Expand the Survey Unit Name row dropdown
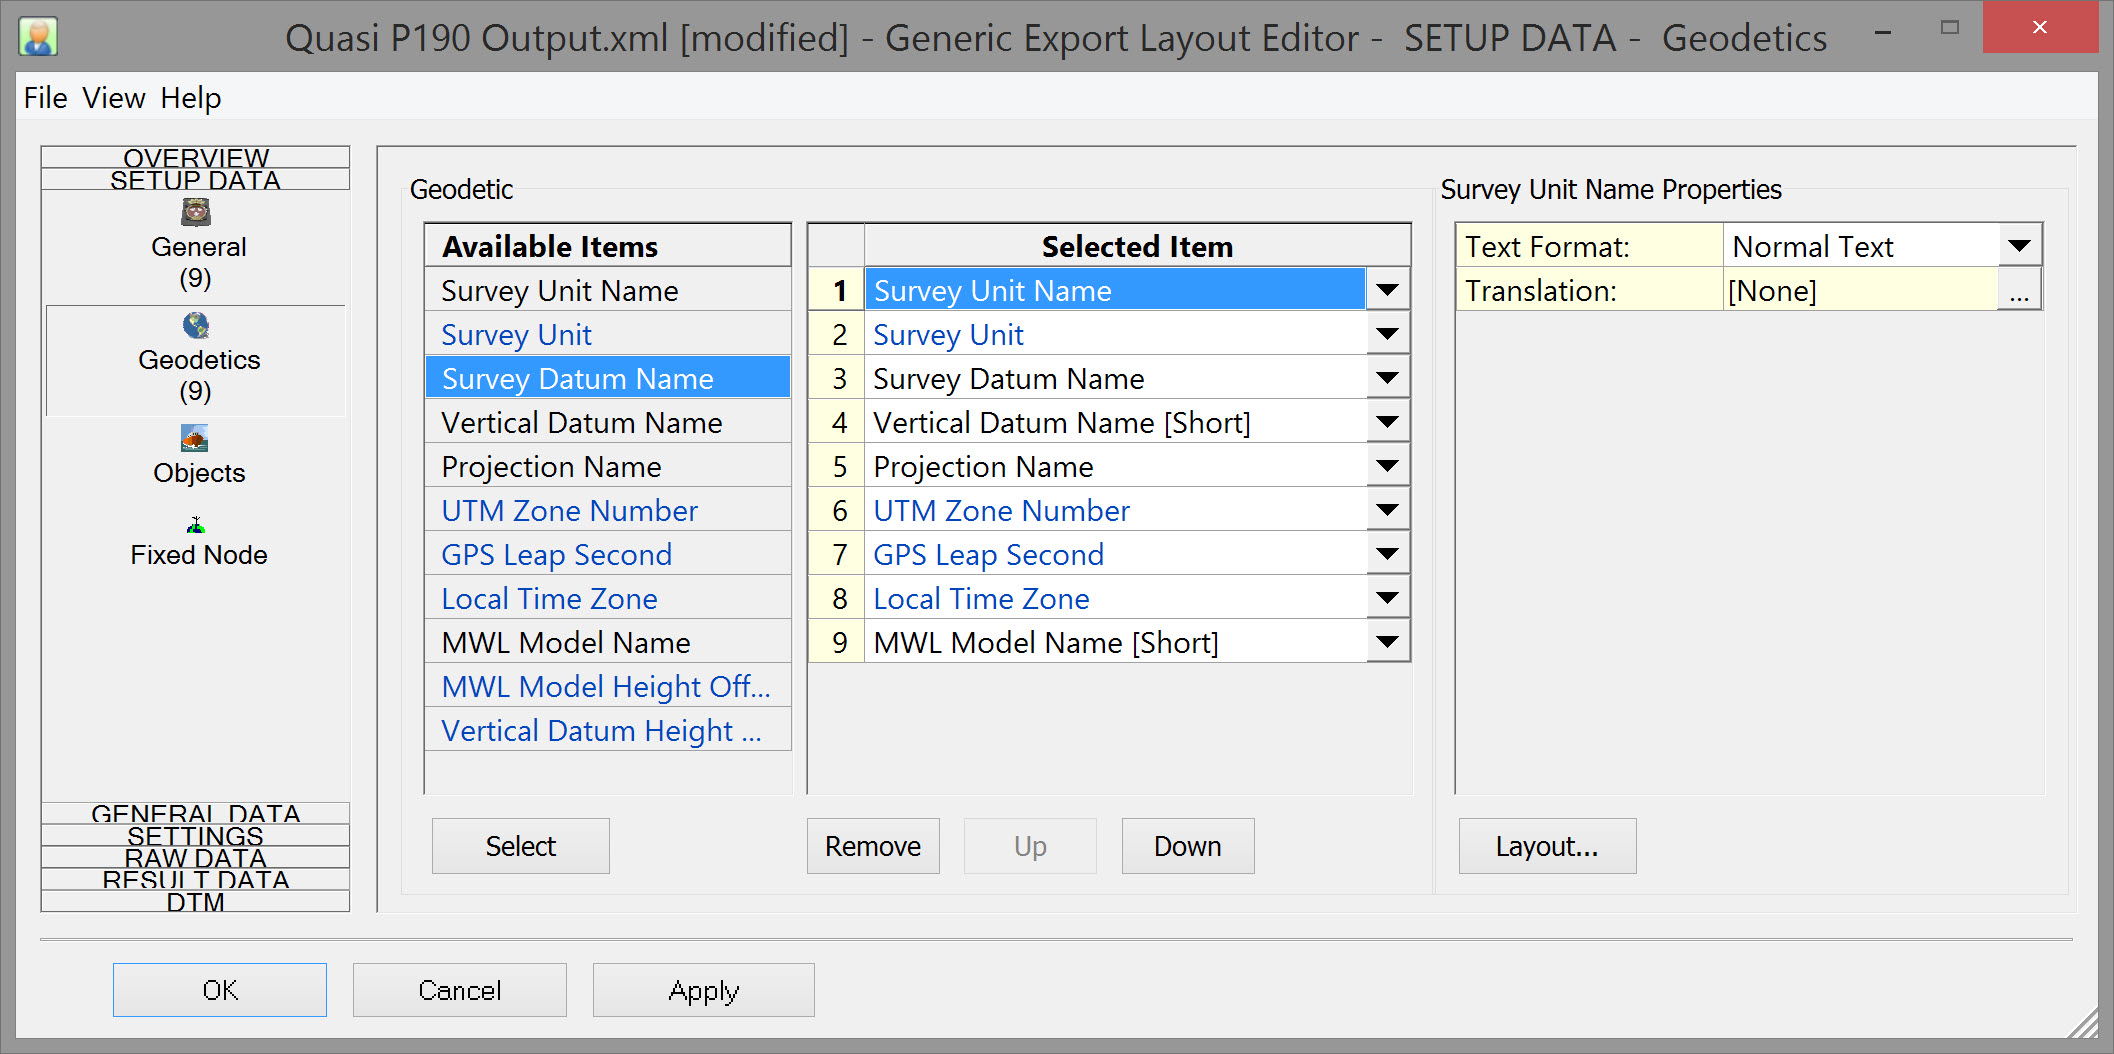2114x1054 pixels. pos(1387,290)
